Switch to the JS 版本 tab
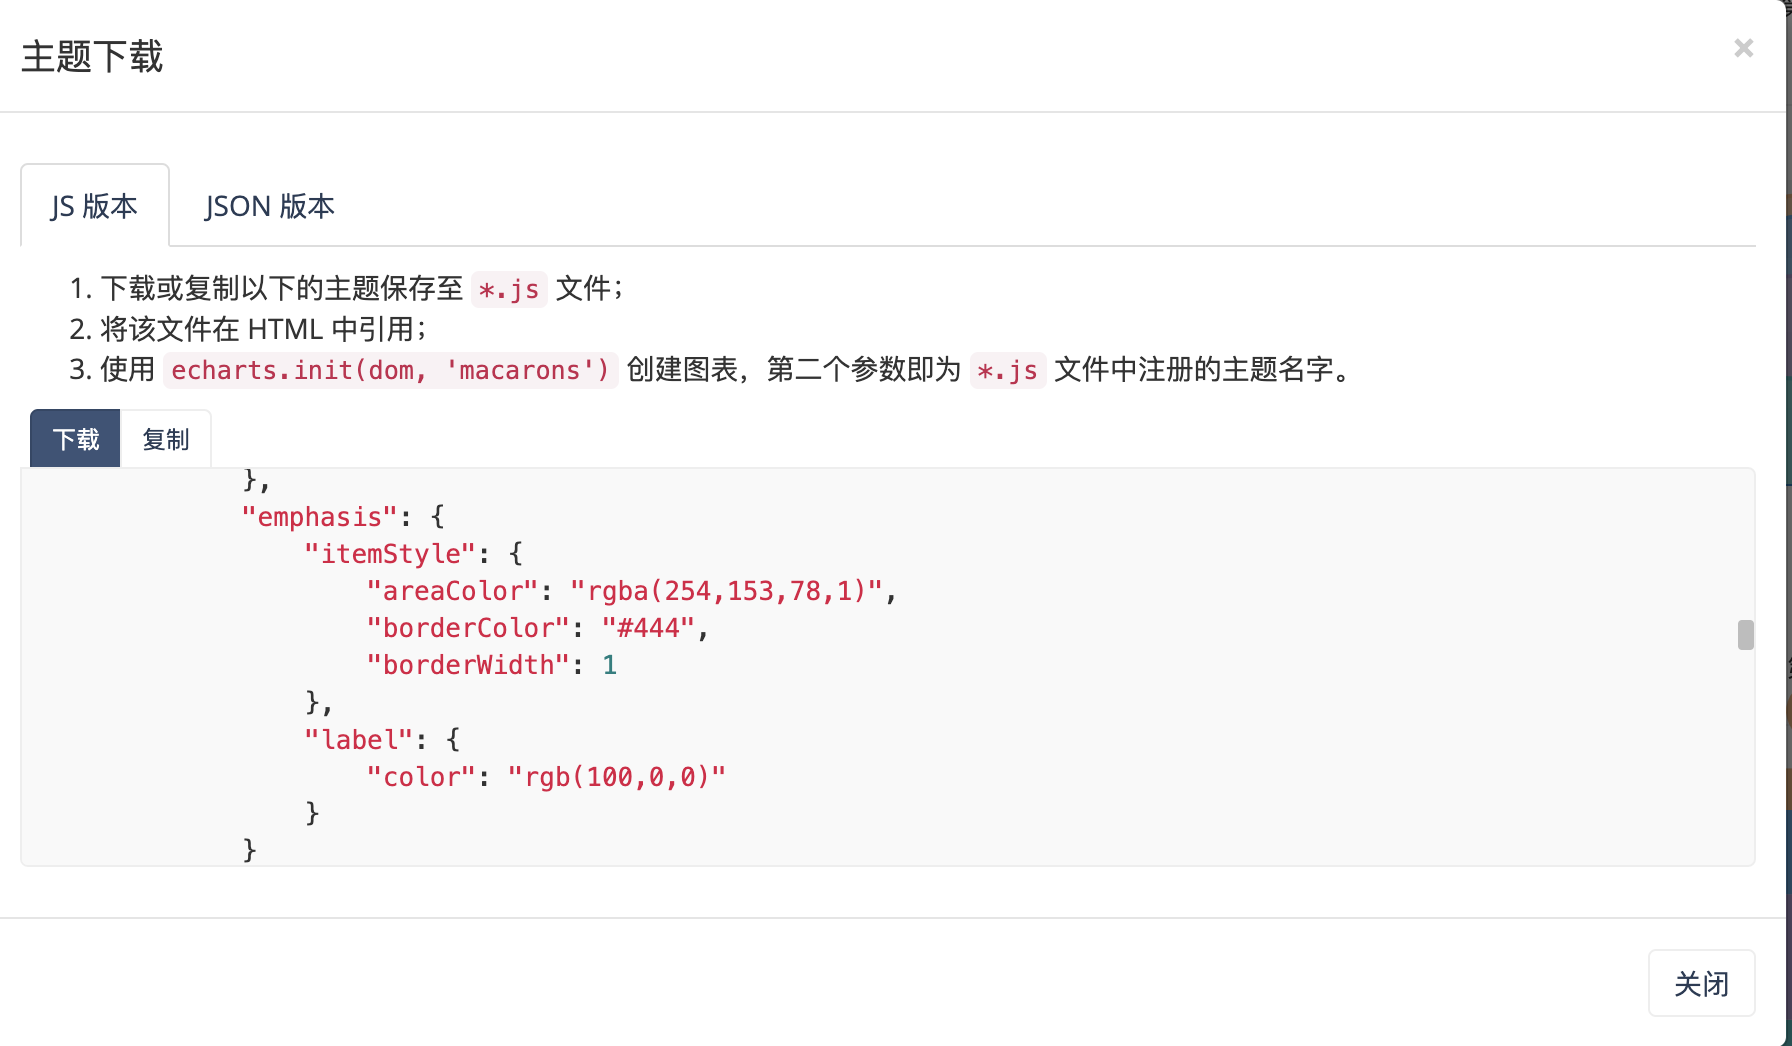Screen dimensions: 1792x1046 click(95, 206)
